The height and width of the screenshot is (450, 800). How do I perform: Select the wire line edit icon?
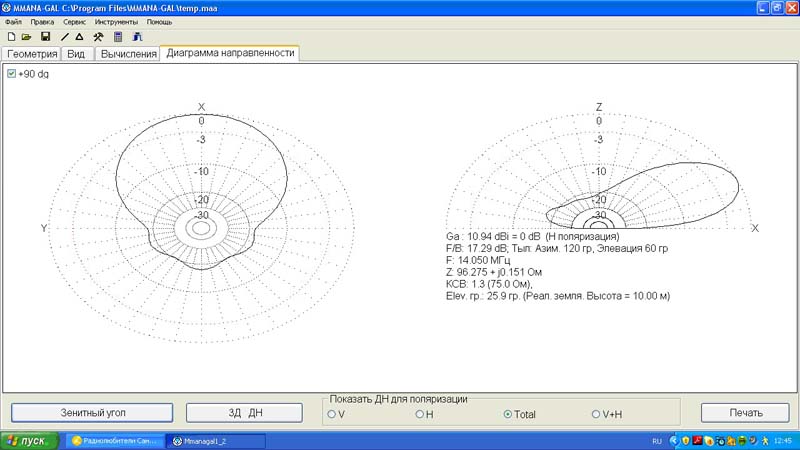click(65, 36)
